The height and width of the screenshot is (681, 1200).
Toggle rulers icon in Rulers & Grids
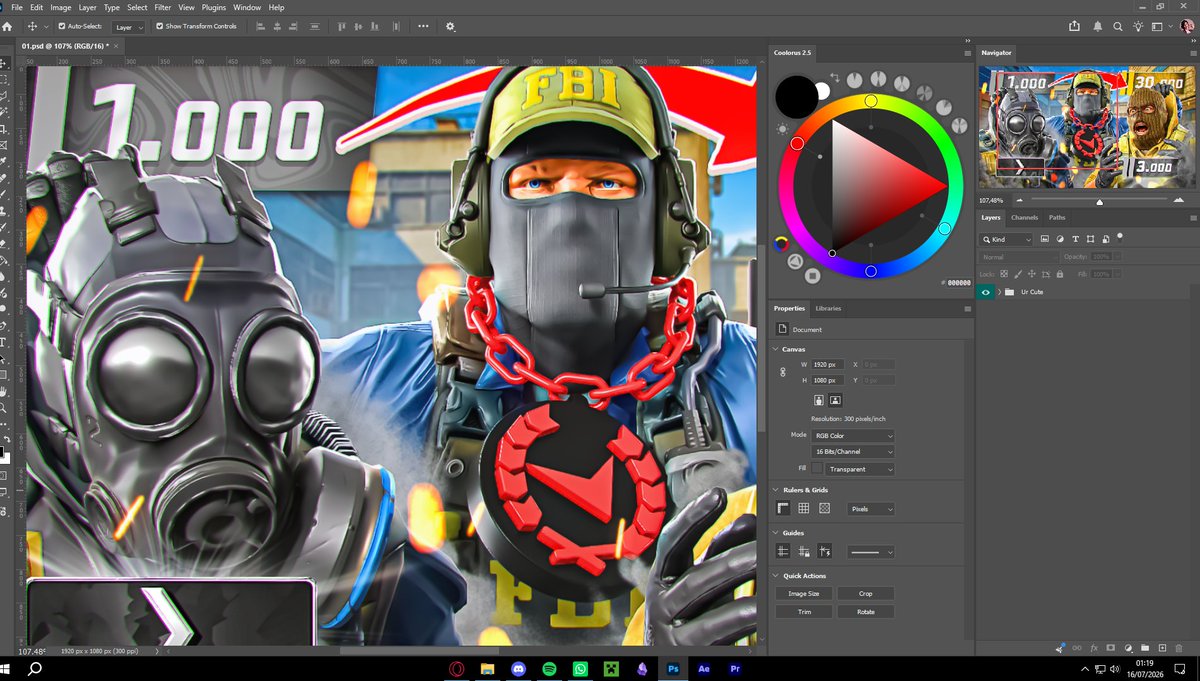[784, 509]
